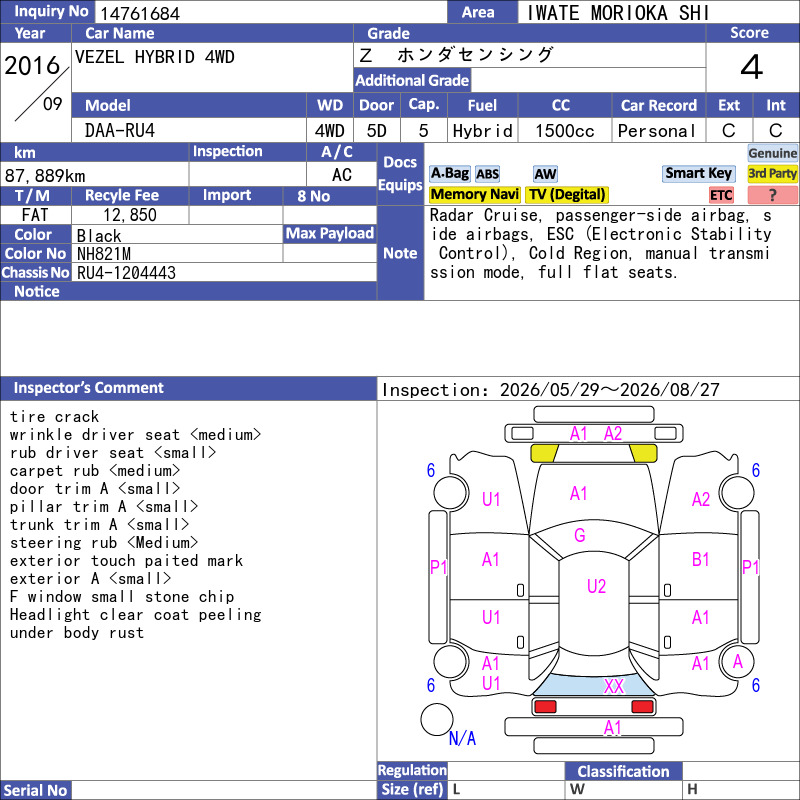This screenshot has height=800, width=800.
Task: Click the G mark on the windshield
Action: click(580, 535)
